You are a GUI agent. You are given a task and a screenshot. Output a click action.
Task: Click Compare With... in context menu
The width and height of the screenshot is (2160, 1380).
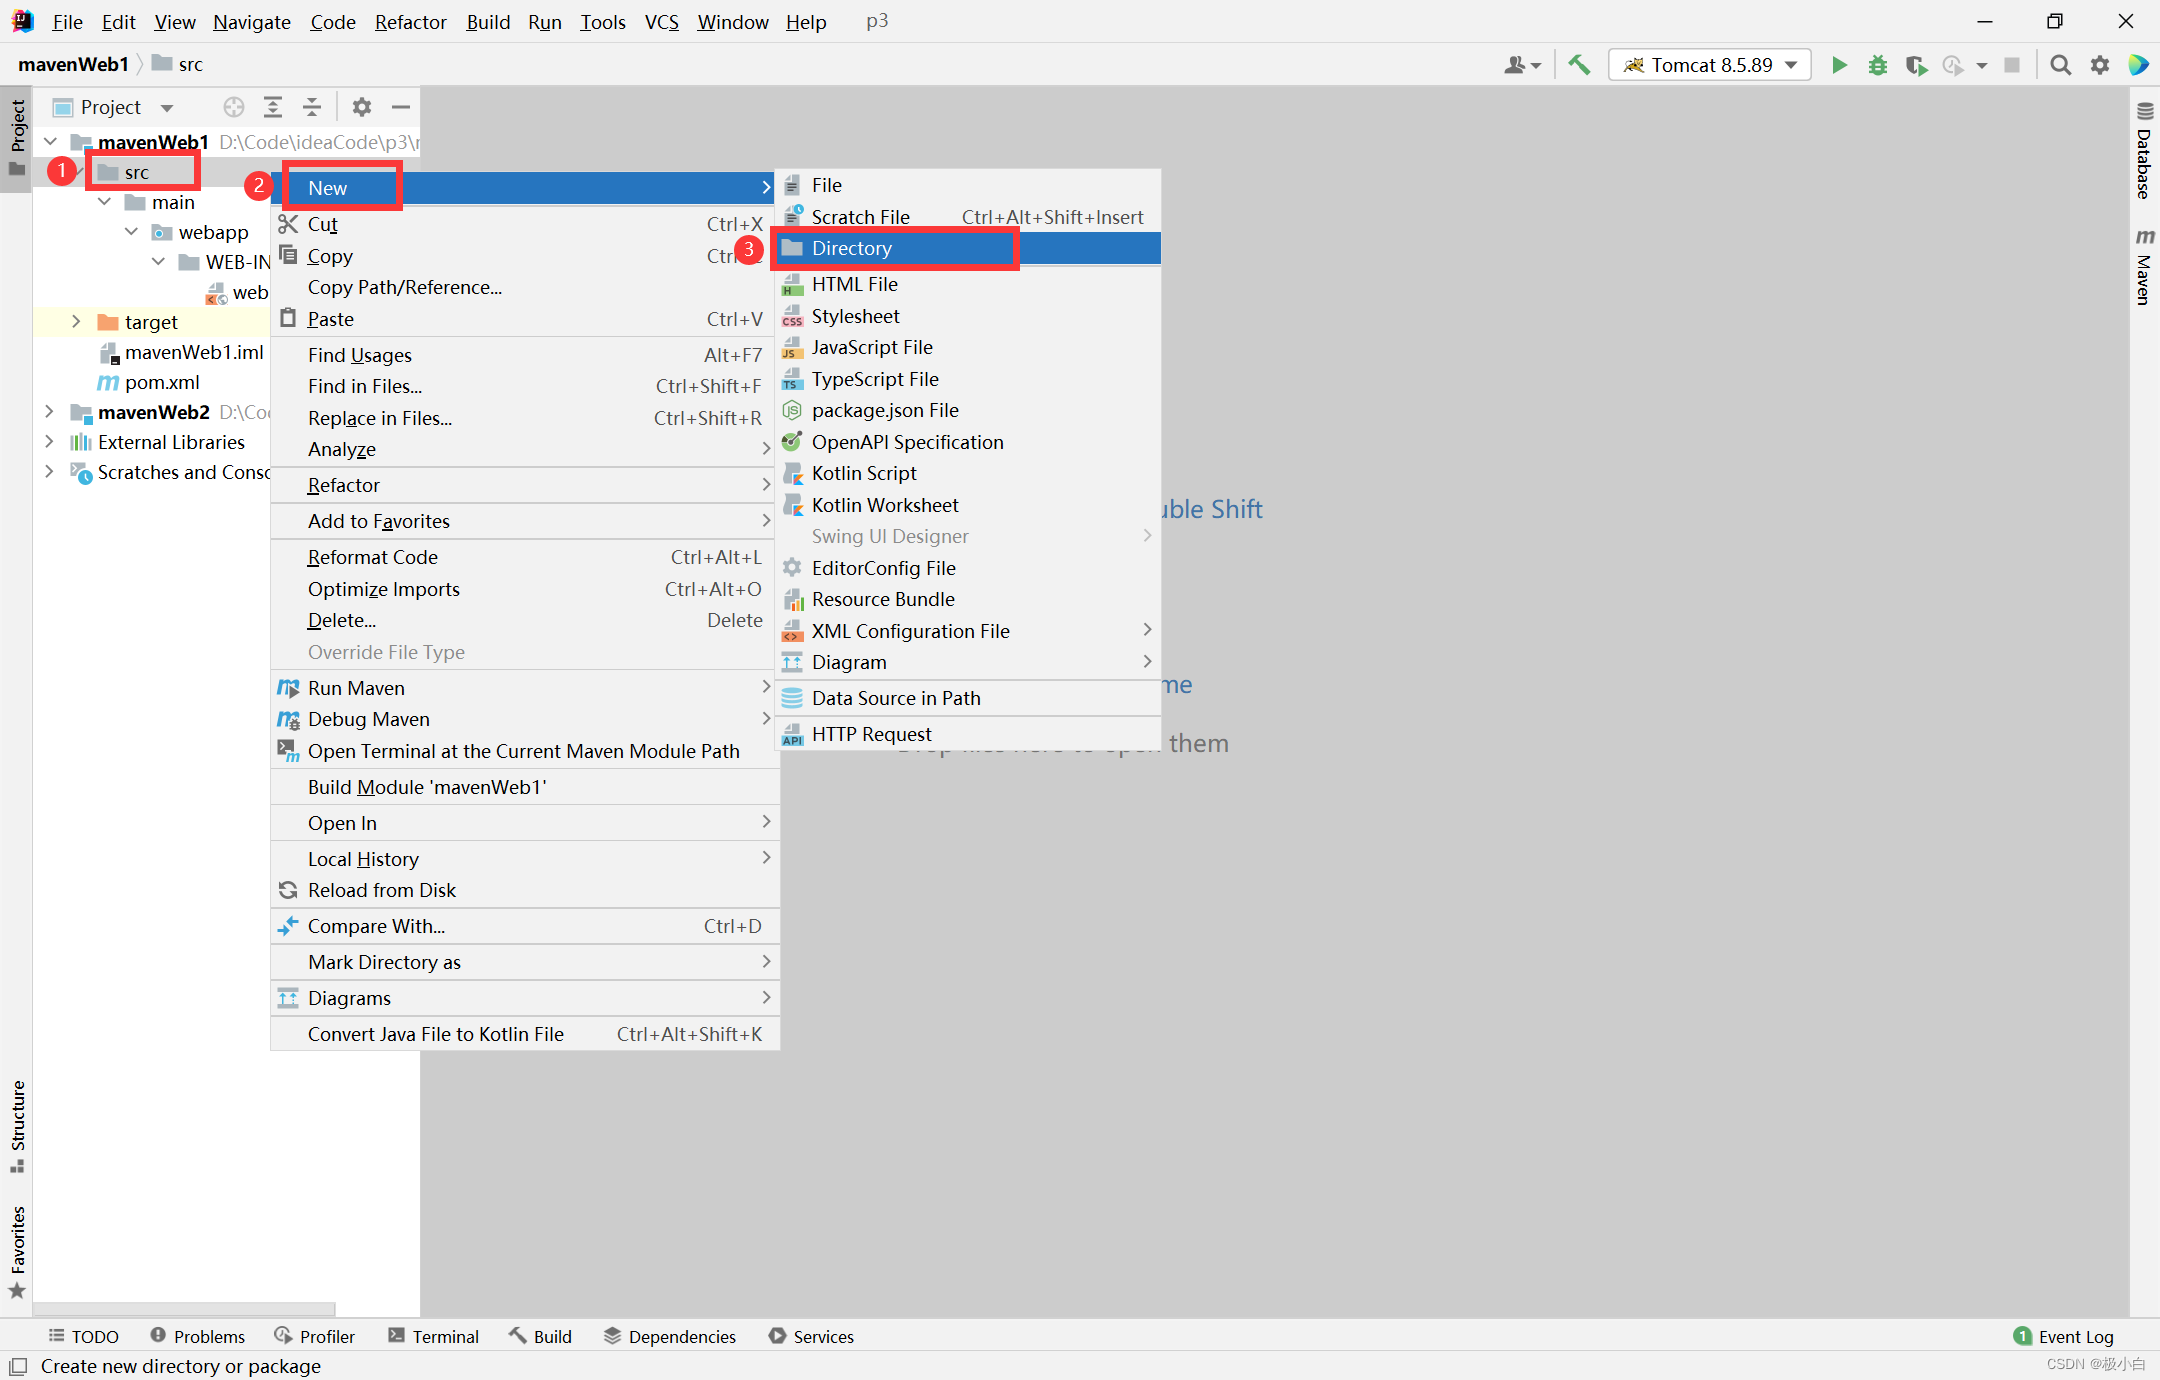(x=524, y=926)
